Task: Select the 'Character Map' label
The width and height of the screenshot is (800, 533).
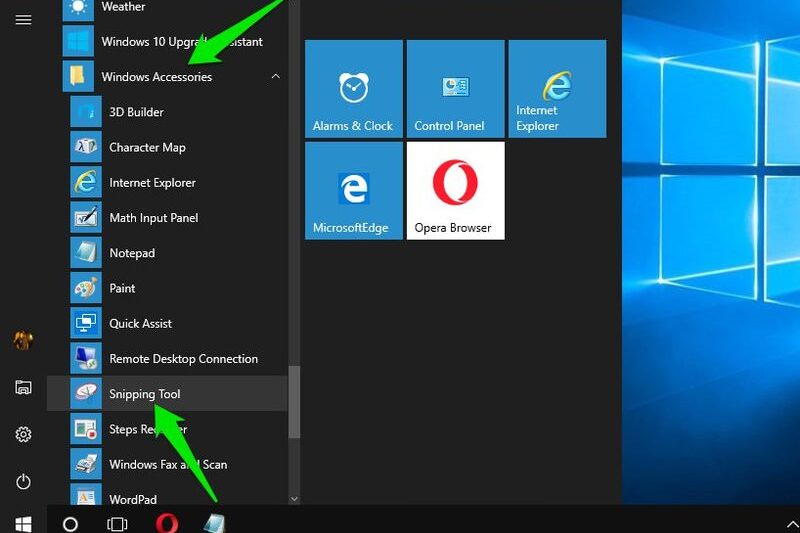Action: [x=147, y=147]
